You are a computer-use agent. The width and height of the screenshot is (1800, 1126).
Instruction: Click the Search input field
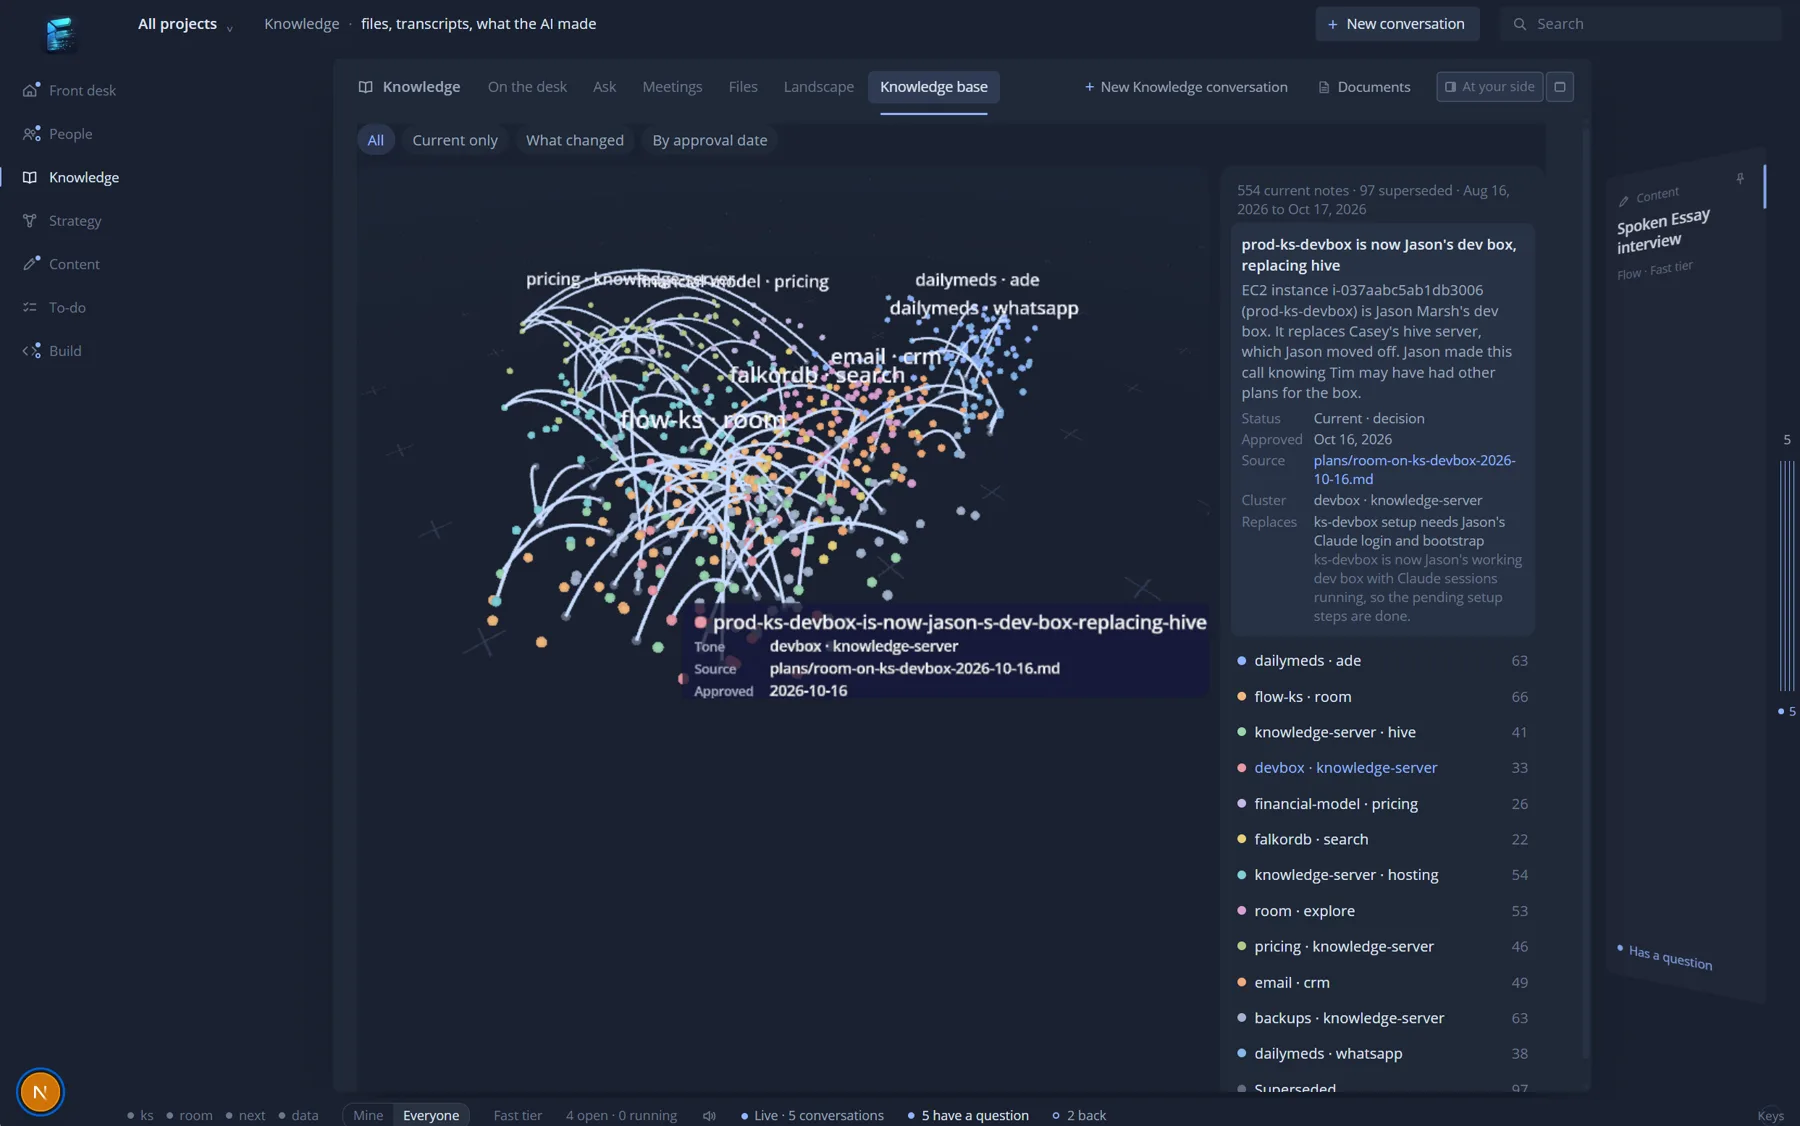coord(1640,24)
